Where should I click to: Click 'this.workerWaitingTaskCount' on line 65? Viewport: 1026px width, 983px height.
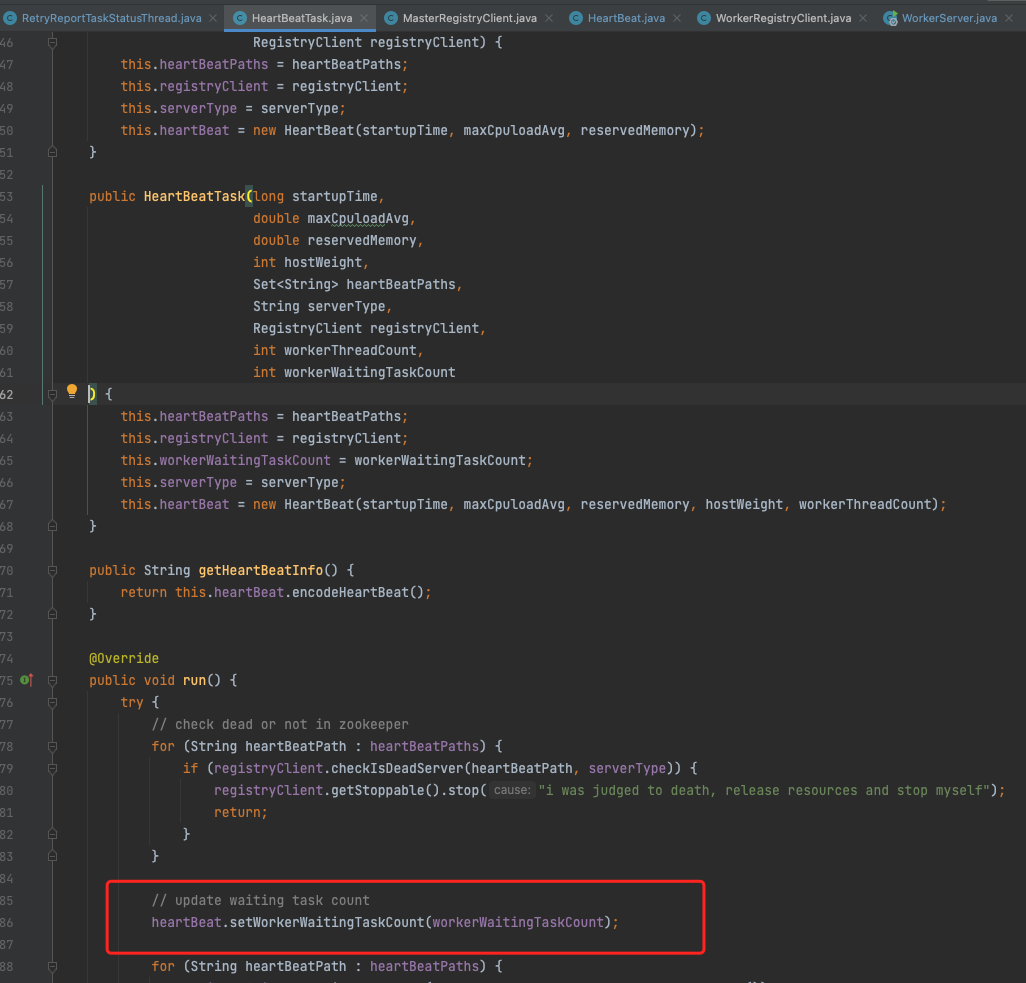point(225,461)
